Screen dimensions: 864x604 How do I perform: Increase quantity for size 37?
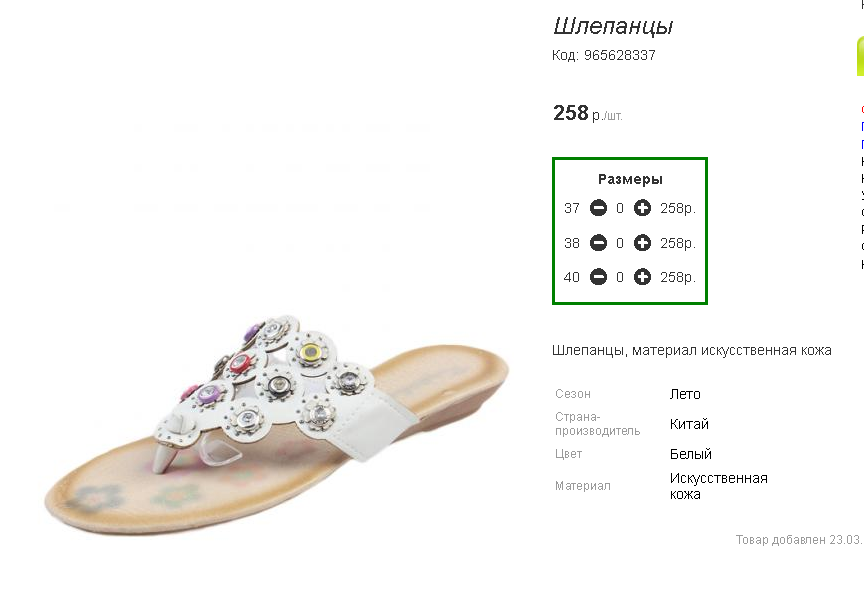coord(642,208)
